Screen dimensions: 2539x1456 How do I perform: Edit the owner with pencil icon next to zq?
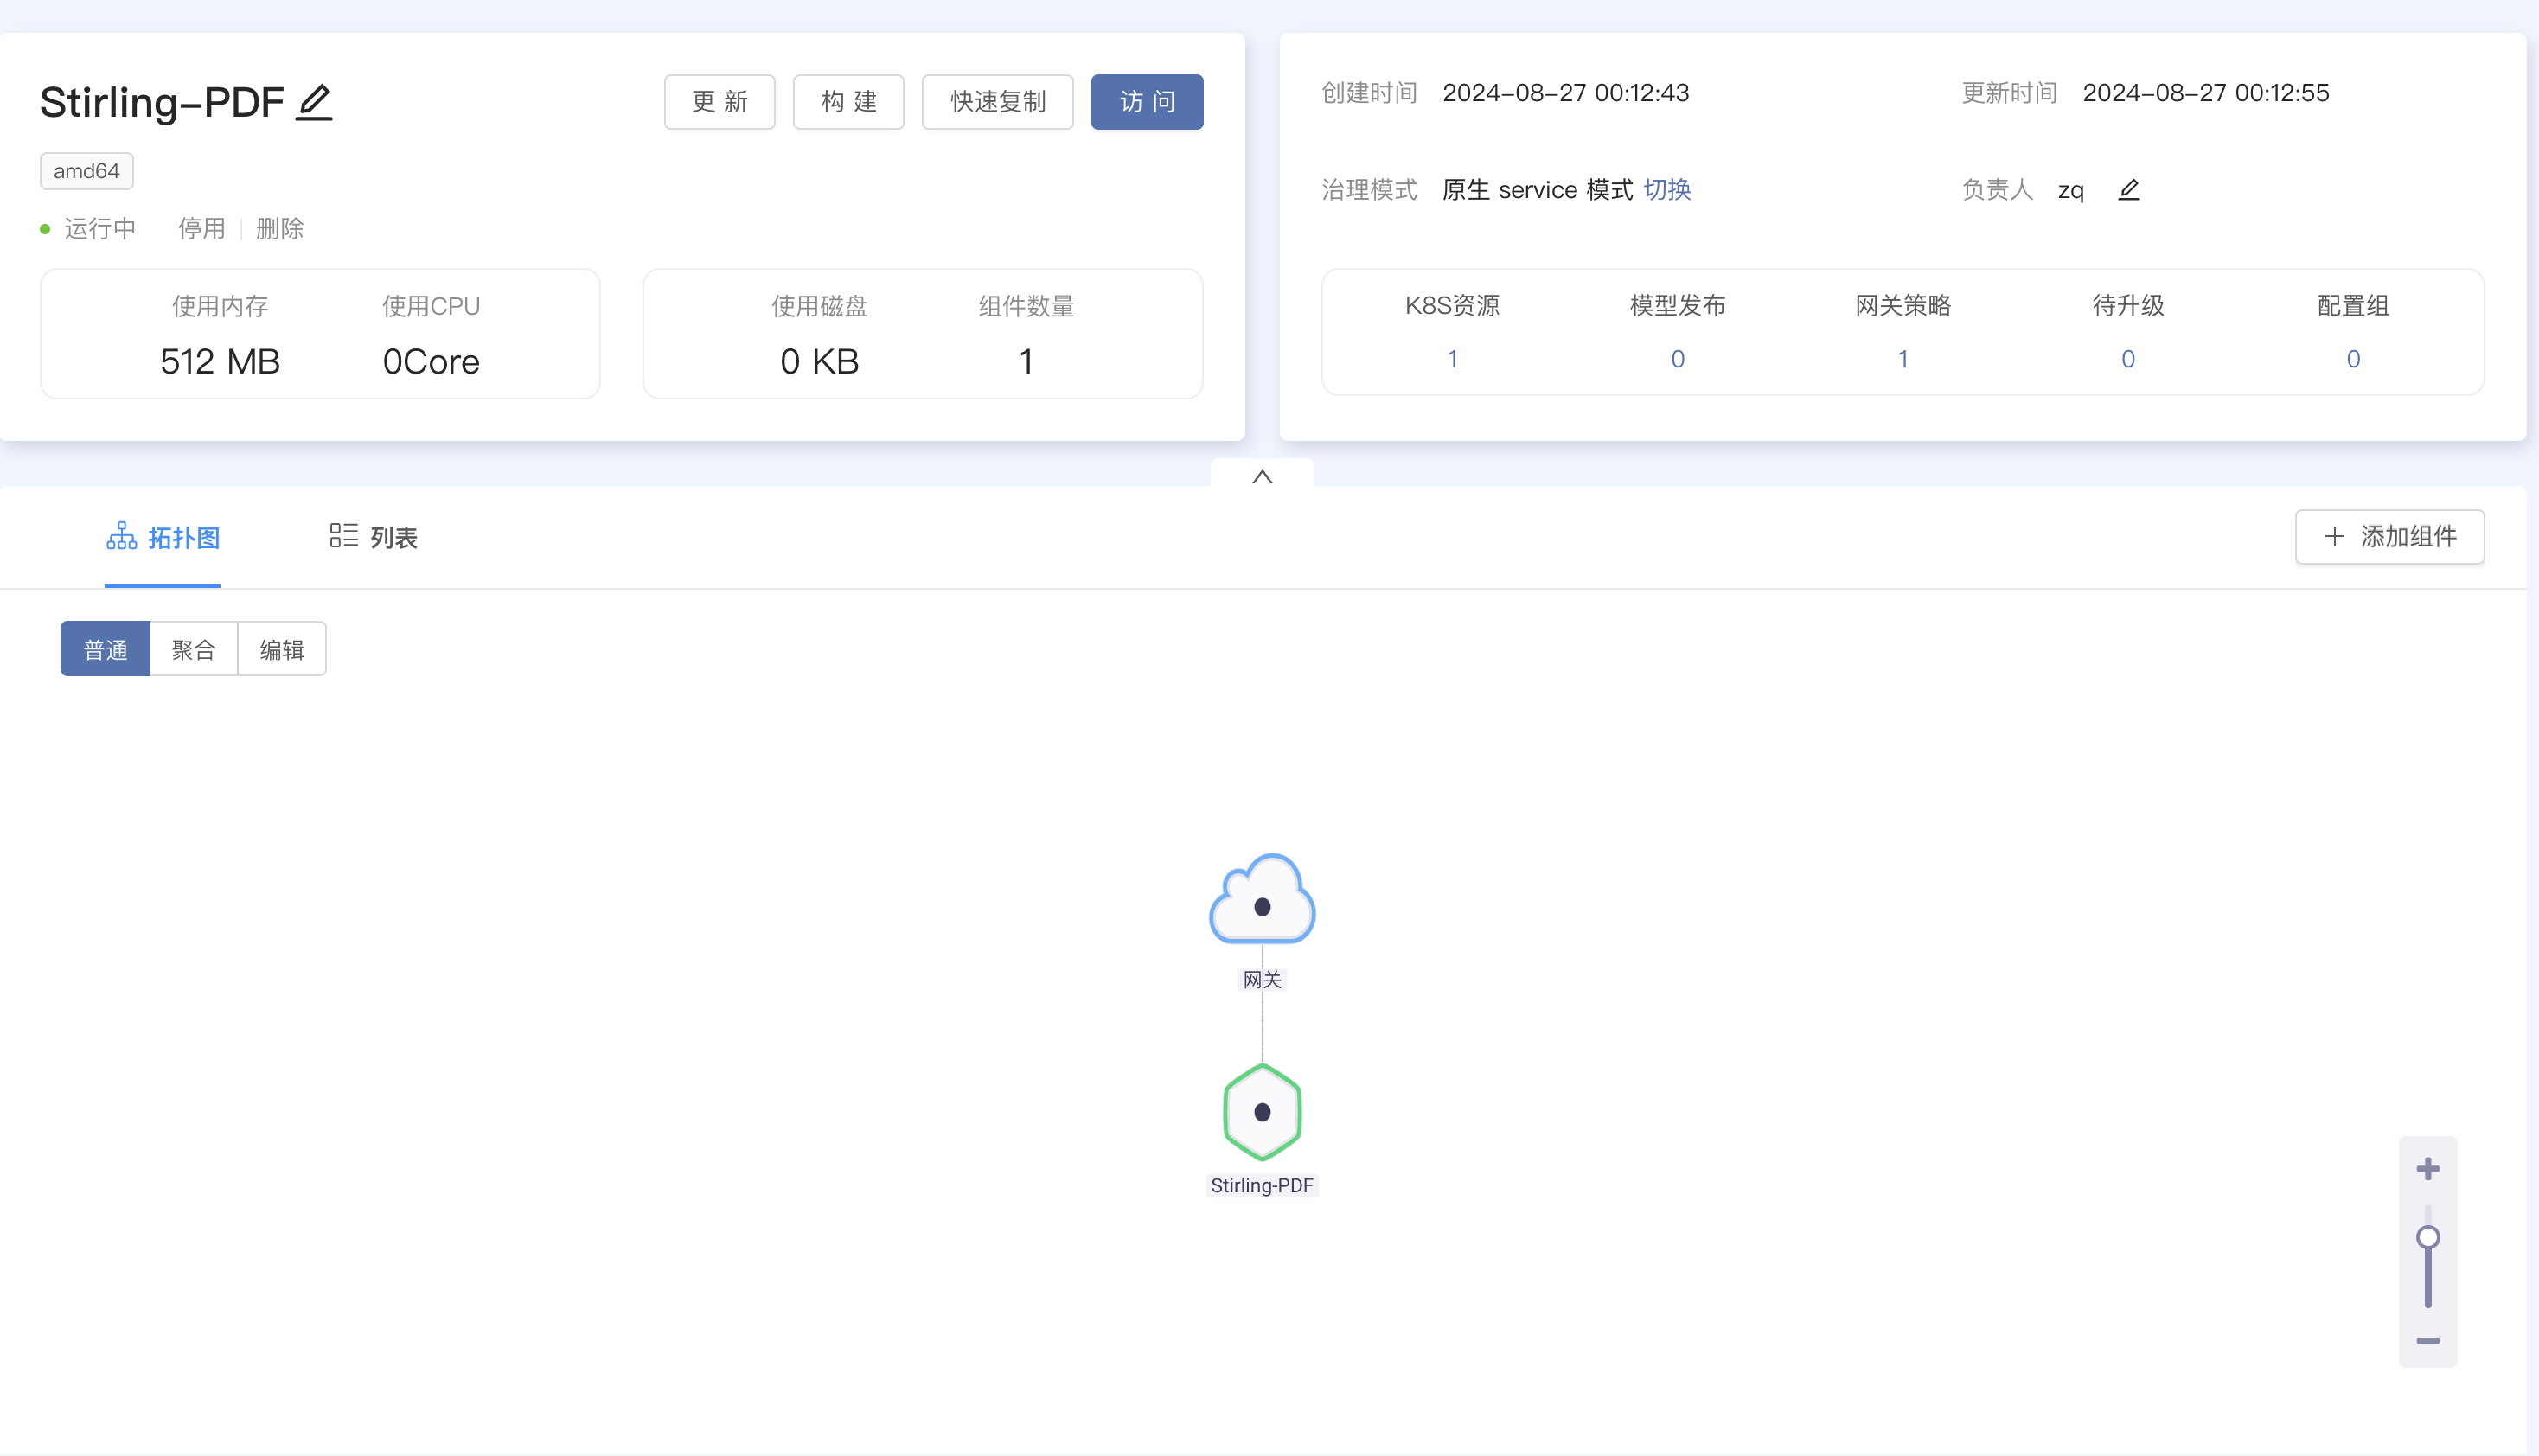2129,189
